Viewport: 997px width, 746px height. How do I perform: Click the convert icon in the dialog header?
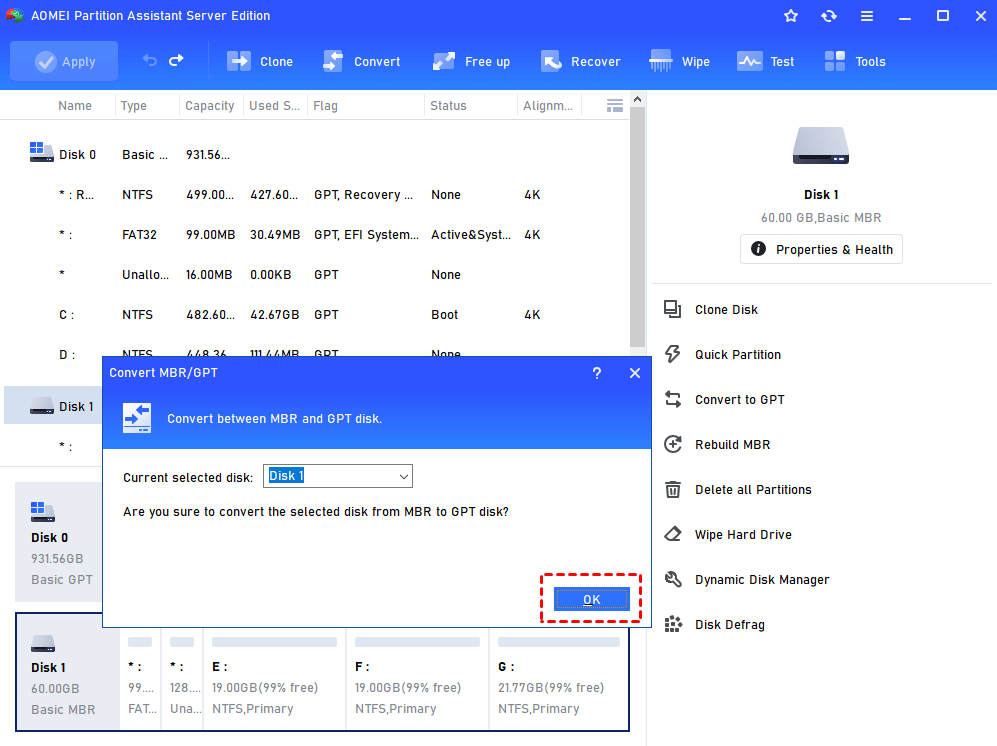[137, 418]
